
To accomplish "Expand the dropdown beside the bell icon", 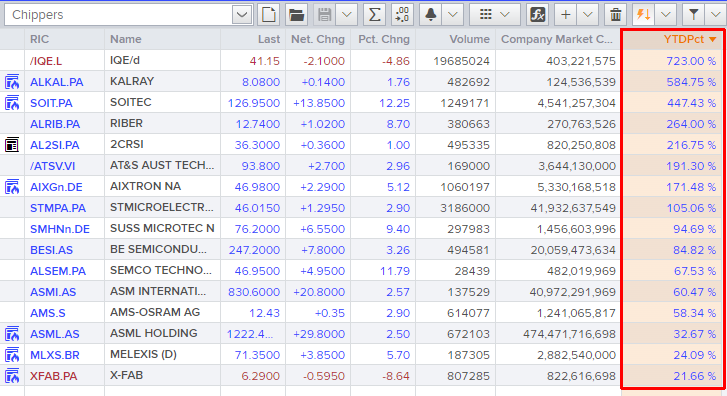I will pos(453,15).
